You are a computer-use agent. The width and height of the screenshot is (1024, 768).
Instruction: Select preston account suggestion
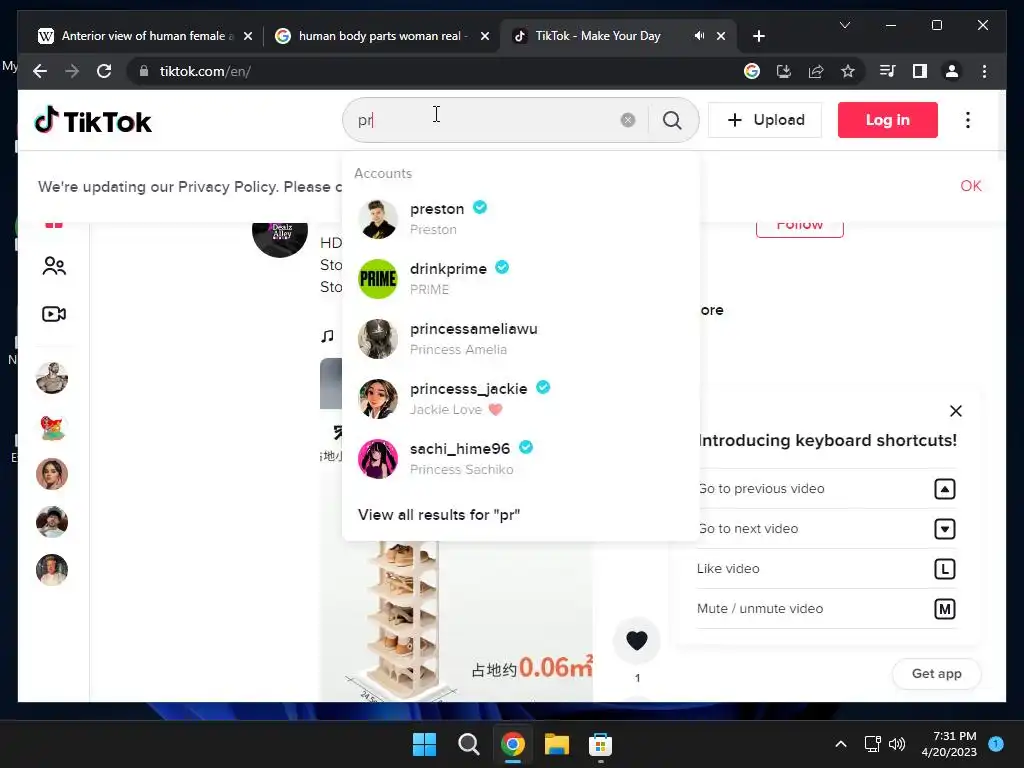520,219
